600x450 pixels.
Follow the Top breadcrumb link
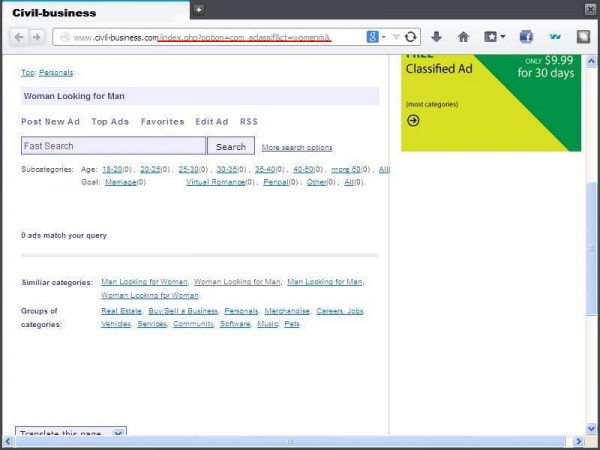28,73
